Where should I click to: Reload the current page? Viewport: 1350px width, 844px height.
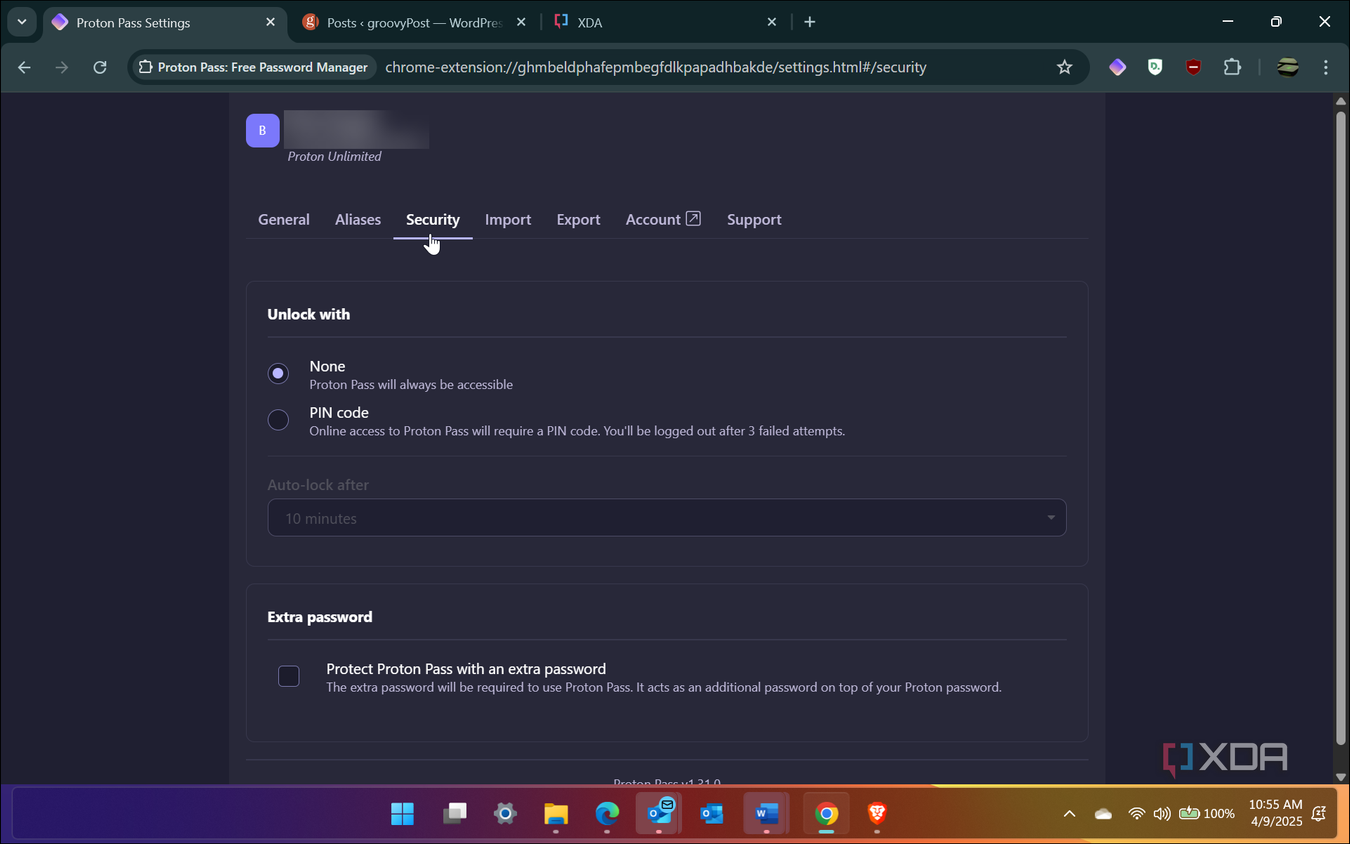click(x=100, y=67)
